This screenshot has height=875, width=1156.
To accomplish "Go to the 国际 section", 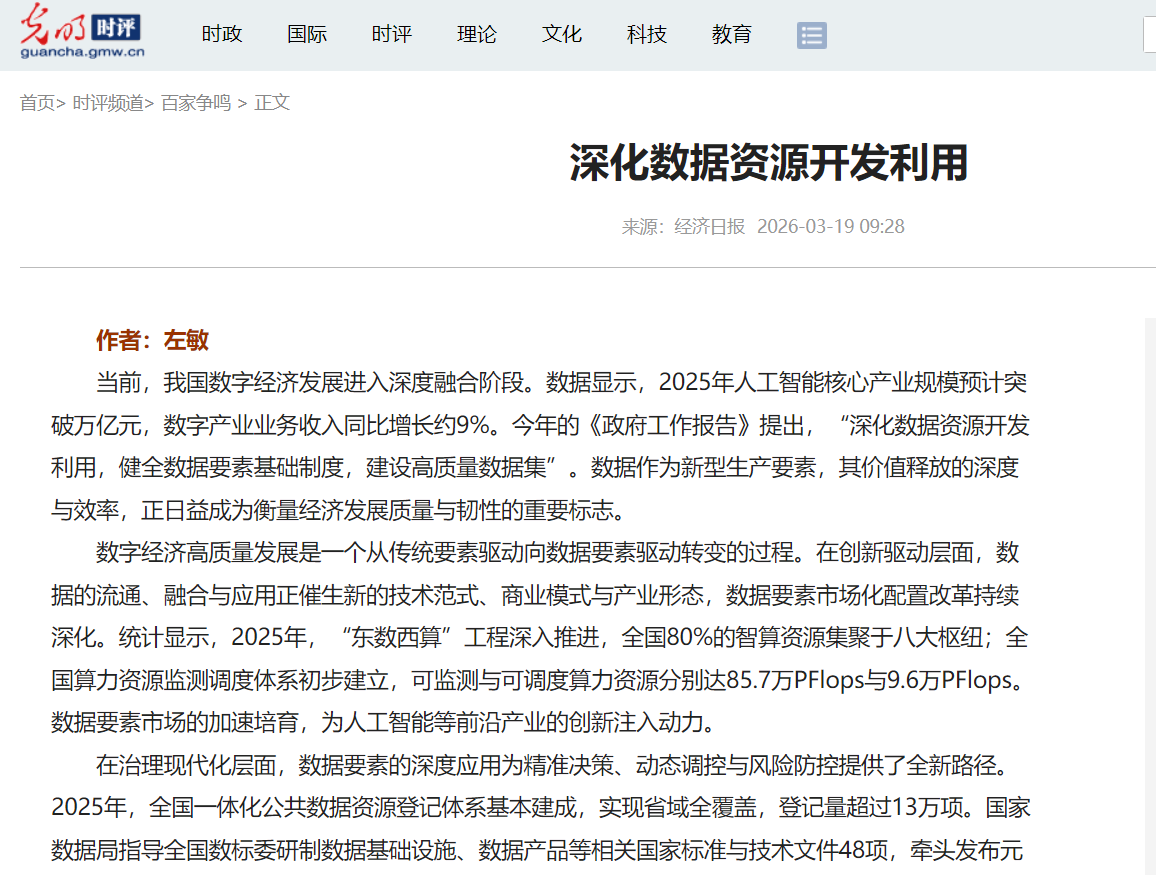I will tap(307, 34).
